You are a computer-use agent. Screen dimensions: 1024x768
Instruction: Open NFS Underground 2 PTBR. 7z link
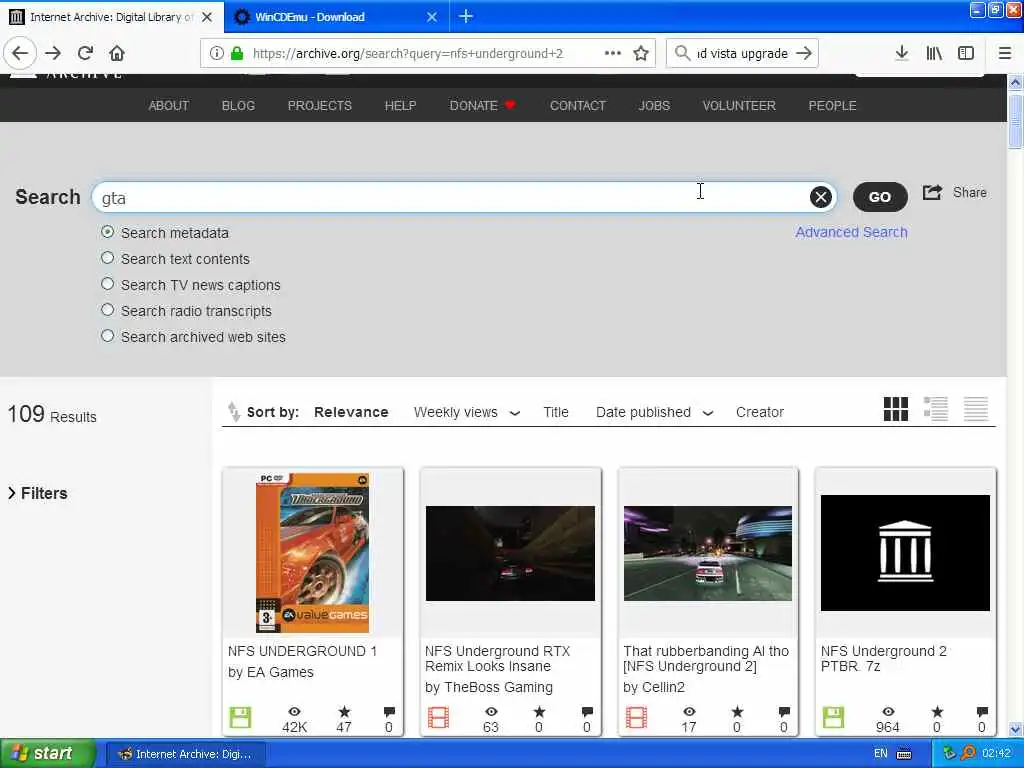point(883,658)
